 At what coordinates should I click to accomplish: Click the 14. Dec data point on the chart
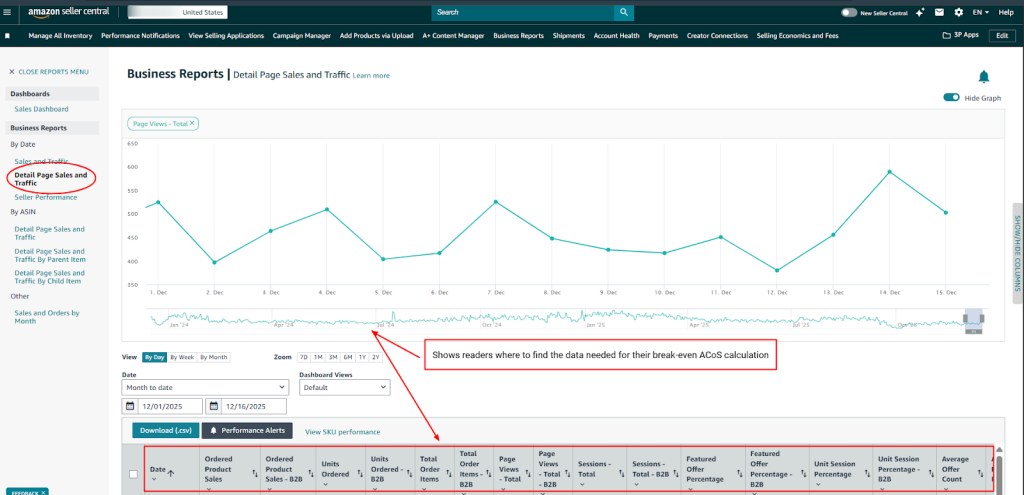889,172
